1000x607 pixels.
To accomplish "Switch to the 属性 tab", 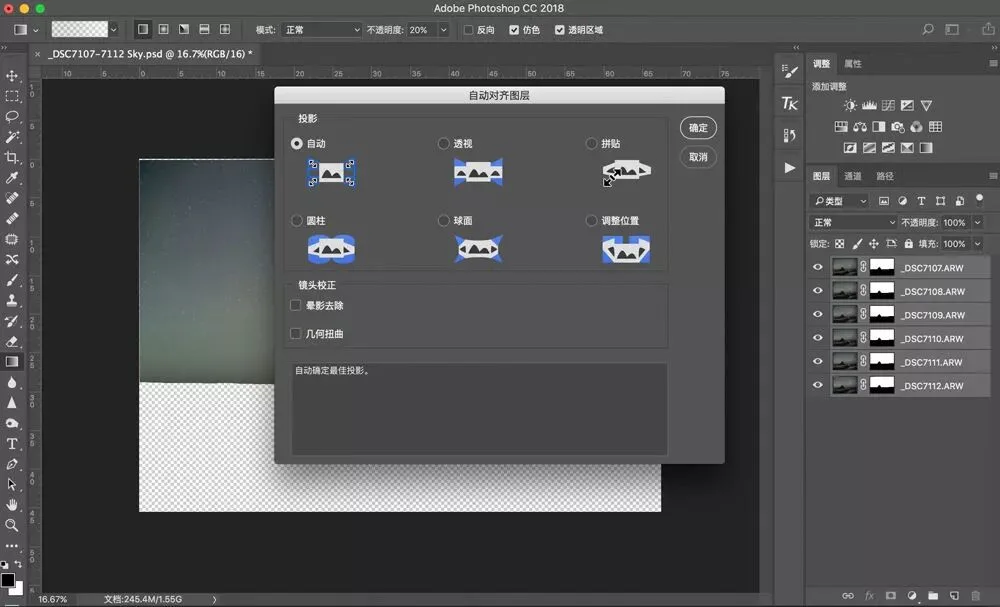I will click(853, 64).
